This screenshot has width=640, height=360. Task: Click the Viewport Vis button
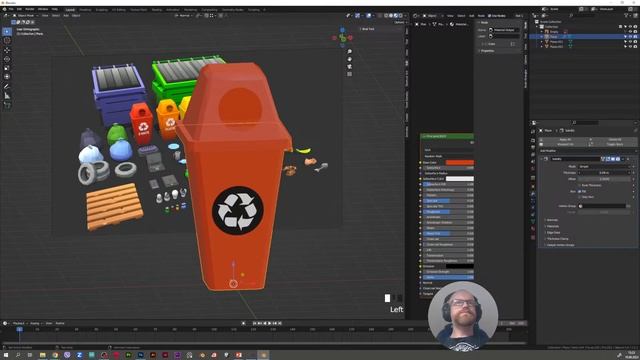(564, 144)
